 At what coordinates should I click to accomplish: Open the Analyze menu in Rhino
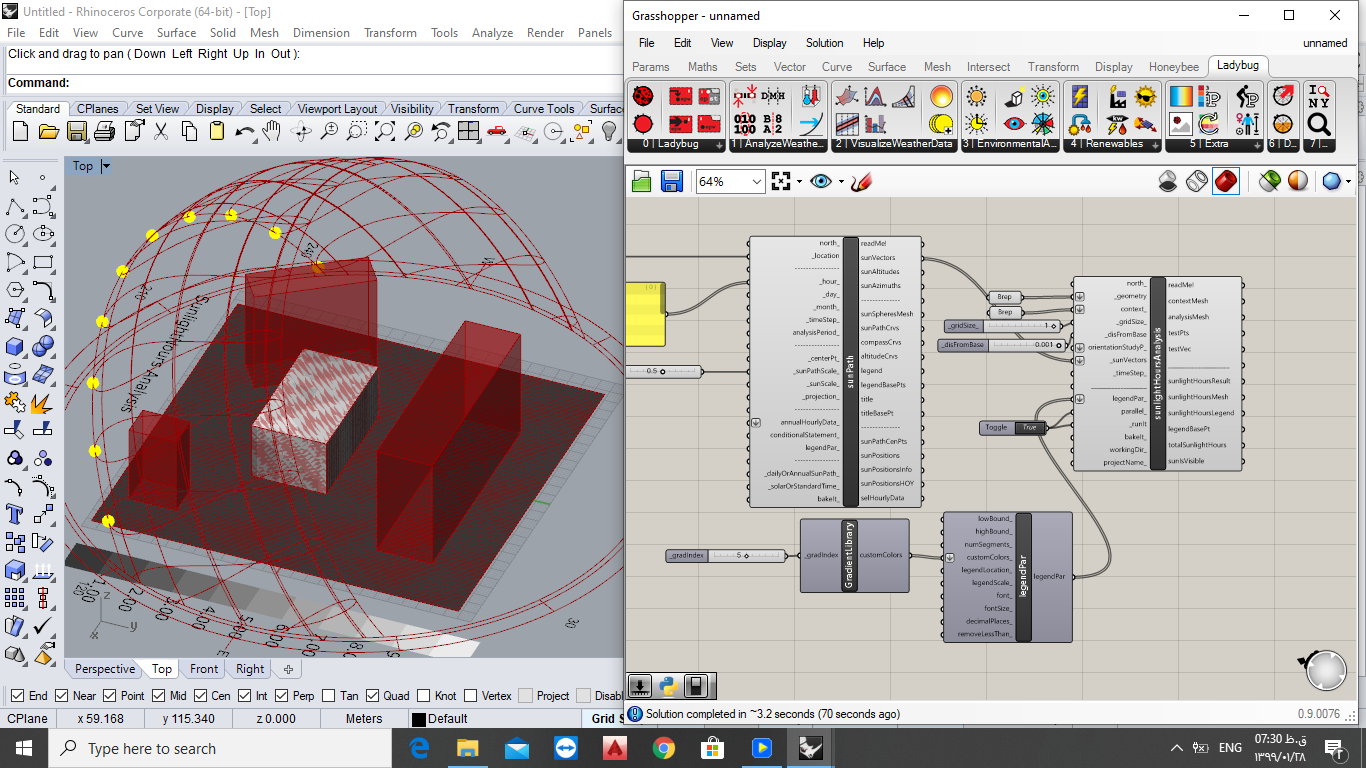click(493, 33)
